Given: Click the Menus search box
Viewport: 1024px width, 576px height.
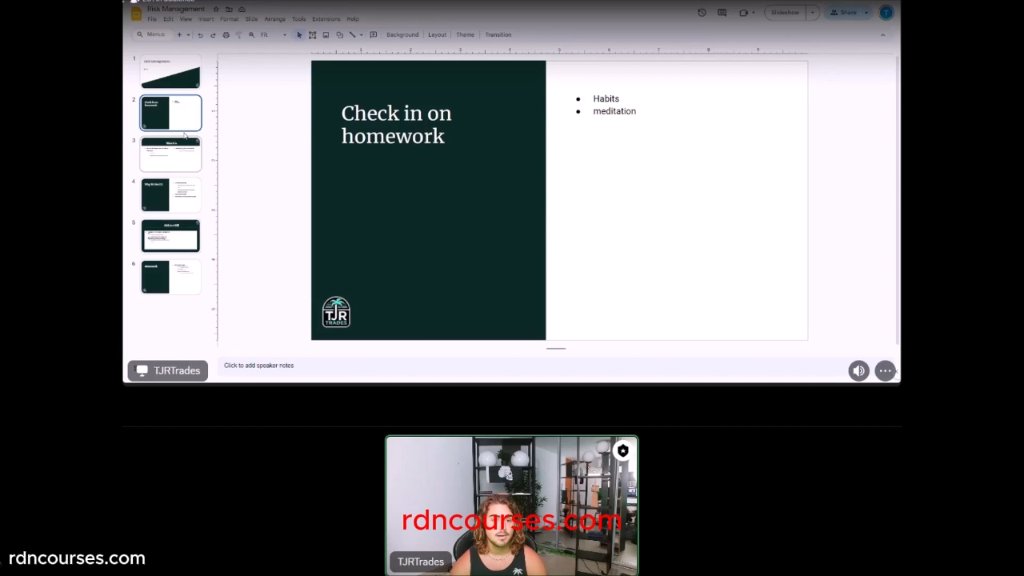Looking at the screenshot, I should (152, 35).
